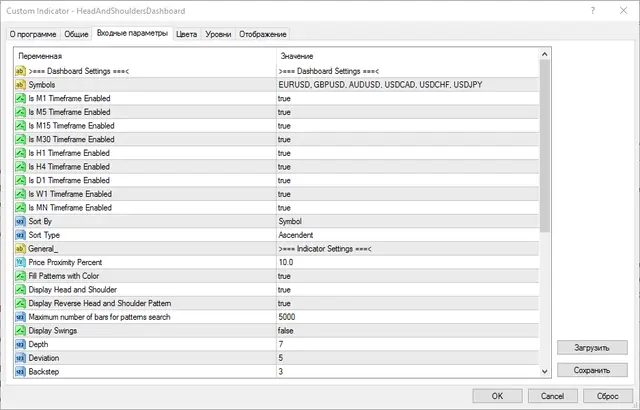Select true value of Is H1 Timeframe Enabled
The height and width of the screenshot is (410, 640).
pyautogui.click(x=284, y=153)
